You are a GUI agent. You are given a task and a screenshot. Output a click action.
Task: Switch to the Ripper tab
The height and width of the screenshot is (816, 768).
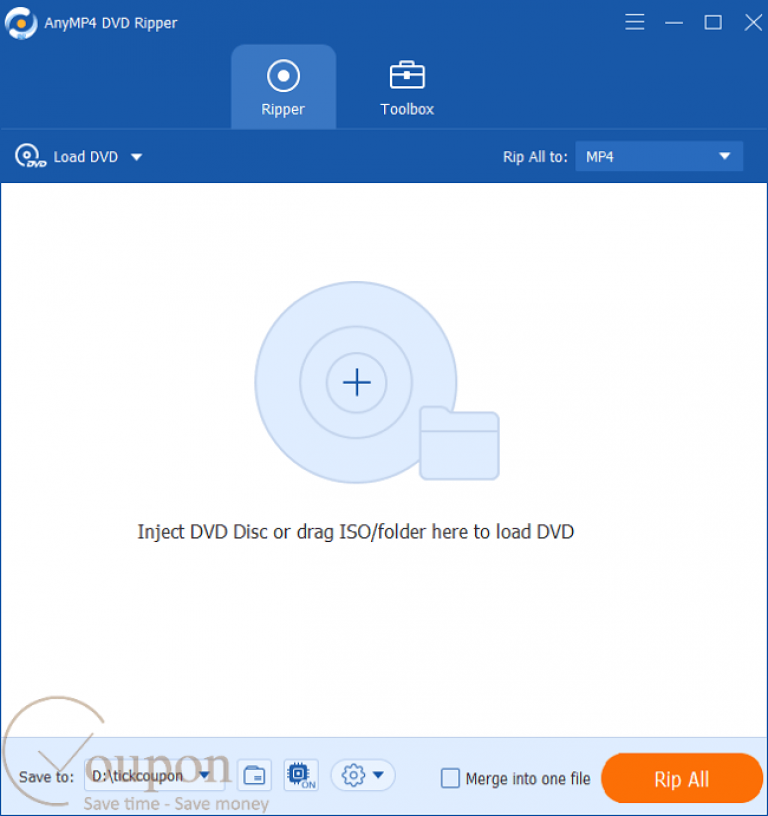click(283, 86)
